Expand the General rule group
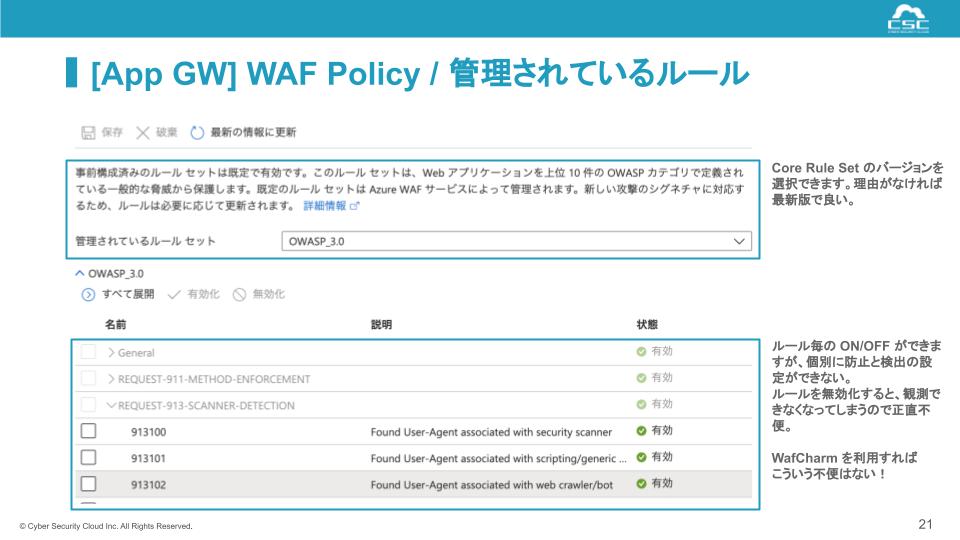 [111, 353]
